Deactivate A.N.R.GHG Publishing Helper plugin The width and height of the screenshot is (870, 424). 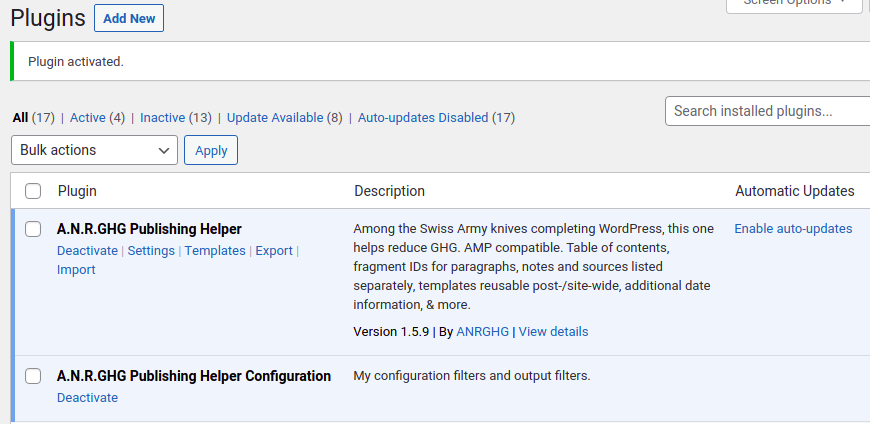[87, 251]
